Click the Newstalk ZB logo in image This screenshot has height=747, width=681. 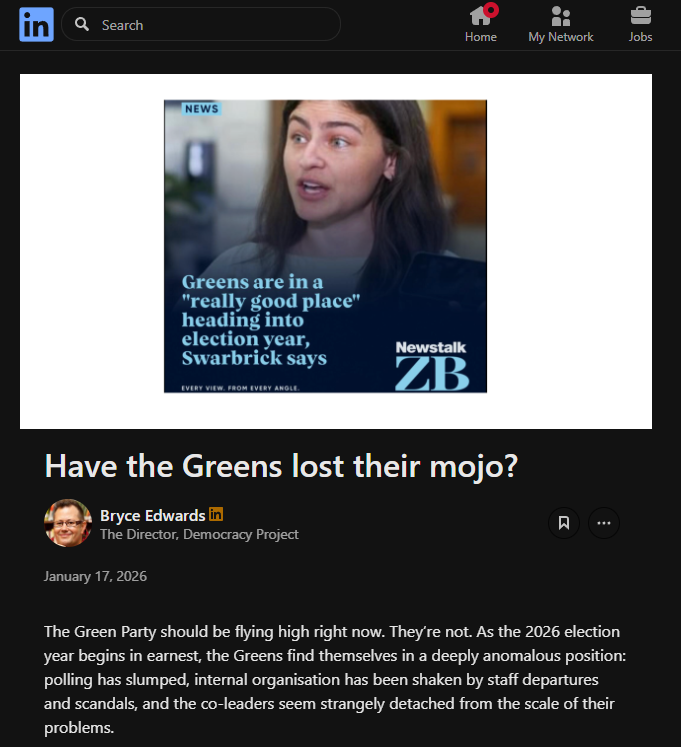coord(432,366)
